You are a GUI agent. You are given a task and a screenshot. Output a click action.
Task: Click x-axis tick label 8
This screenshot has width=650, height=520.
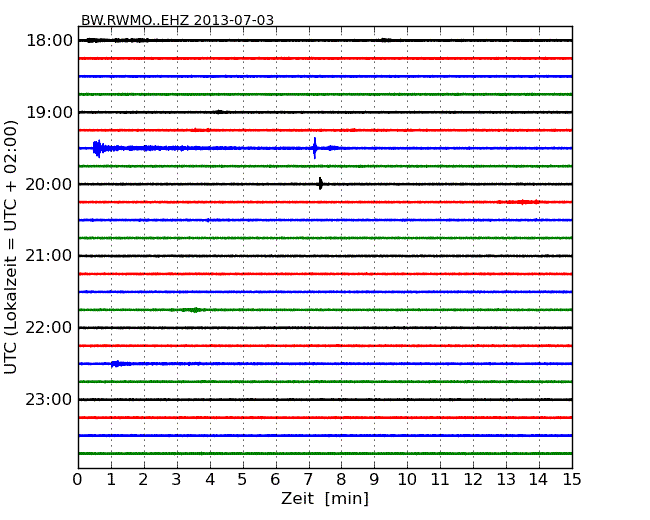[341, 480]
